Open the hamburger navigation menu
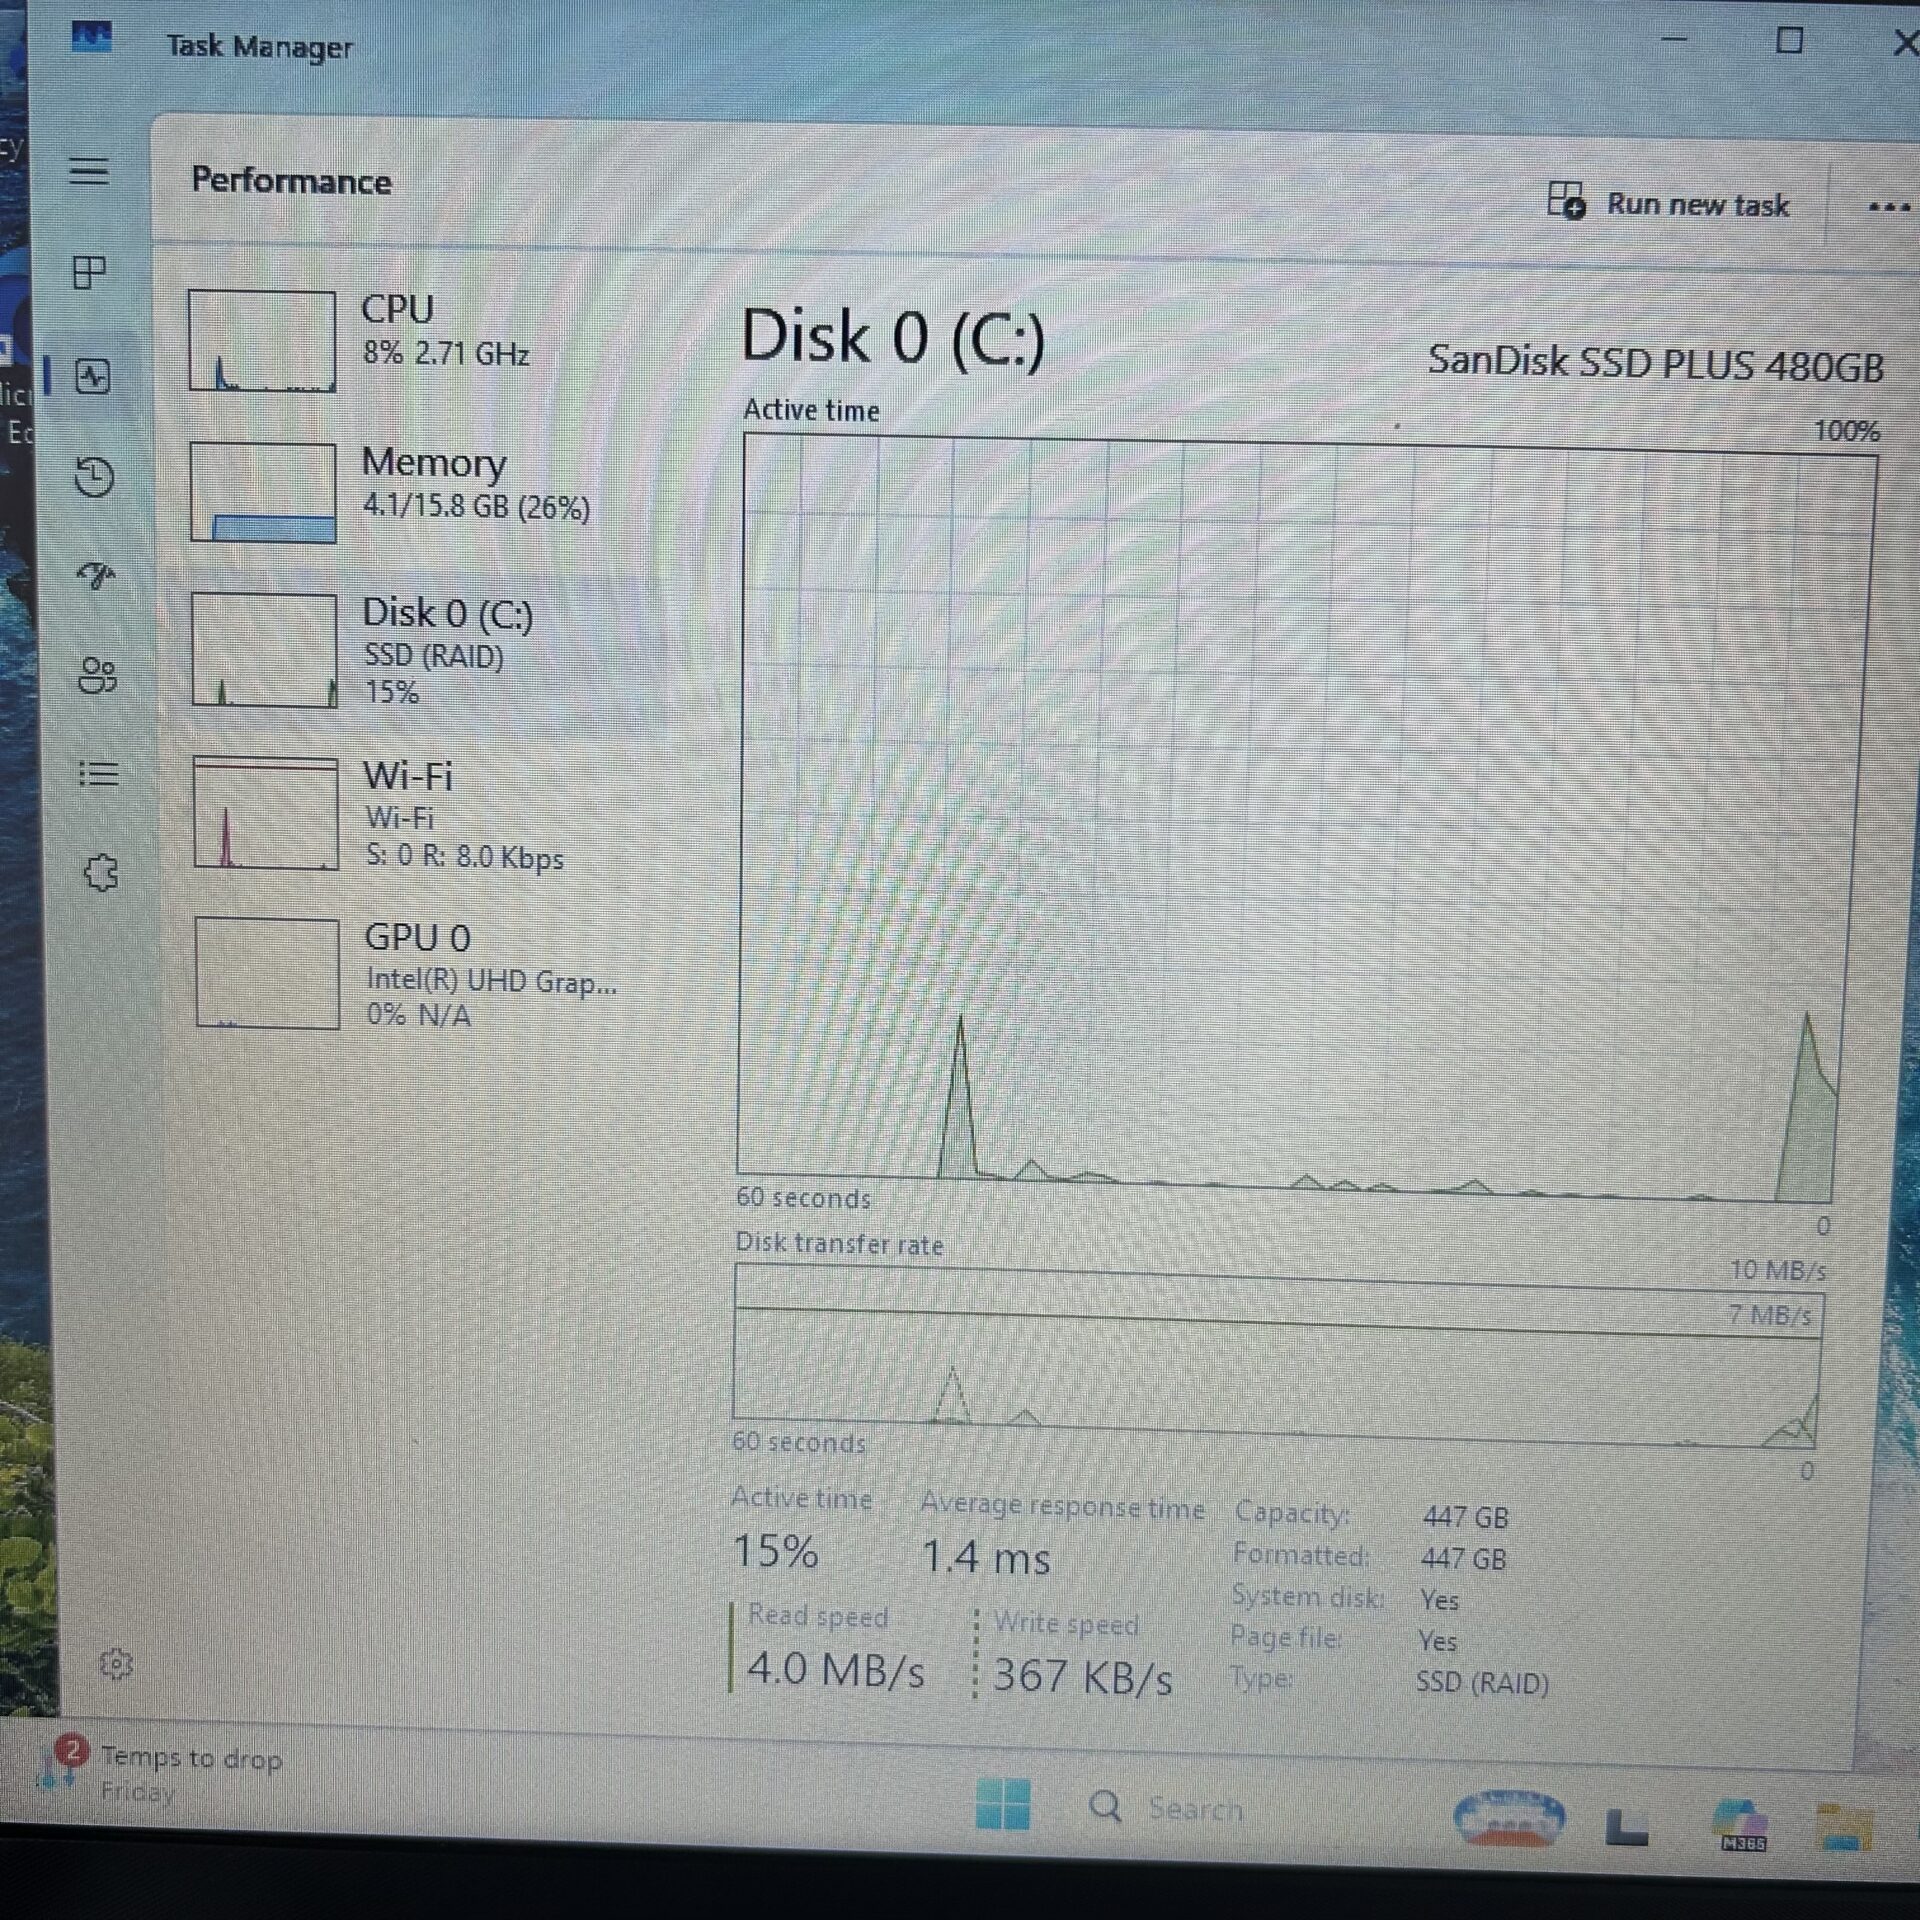 pyautogui.click(x=89, y=171)
